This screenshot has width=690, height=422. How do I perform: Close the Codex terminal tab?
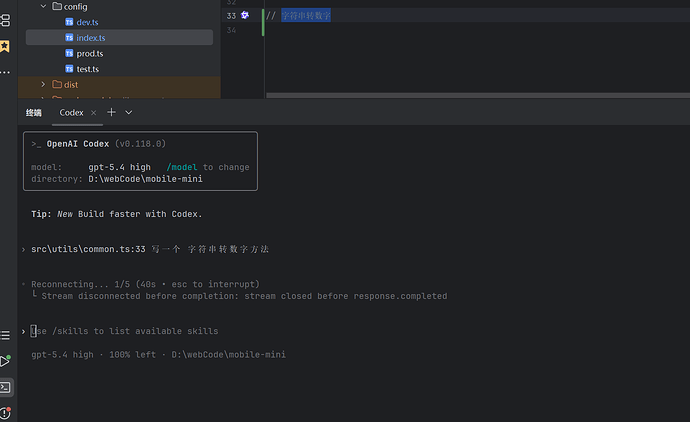[93, 113]
